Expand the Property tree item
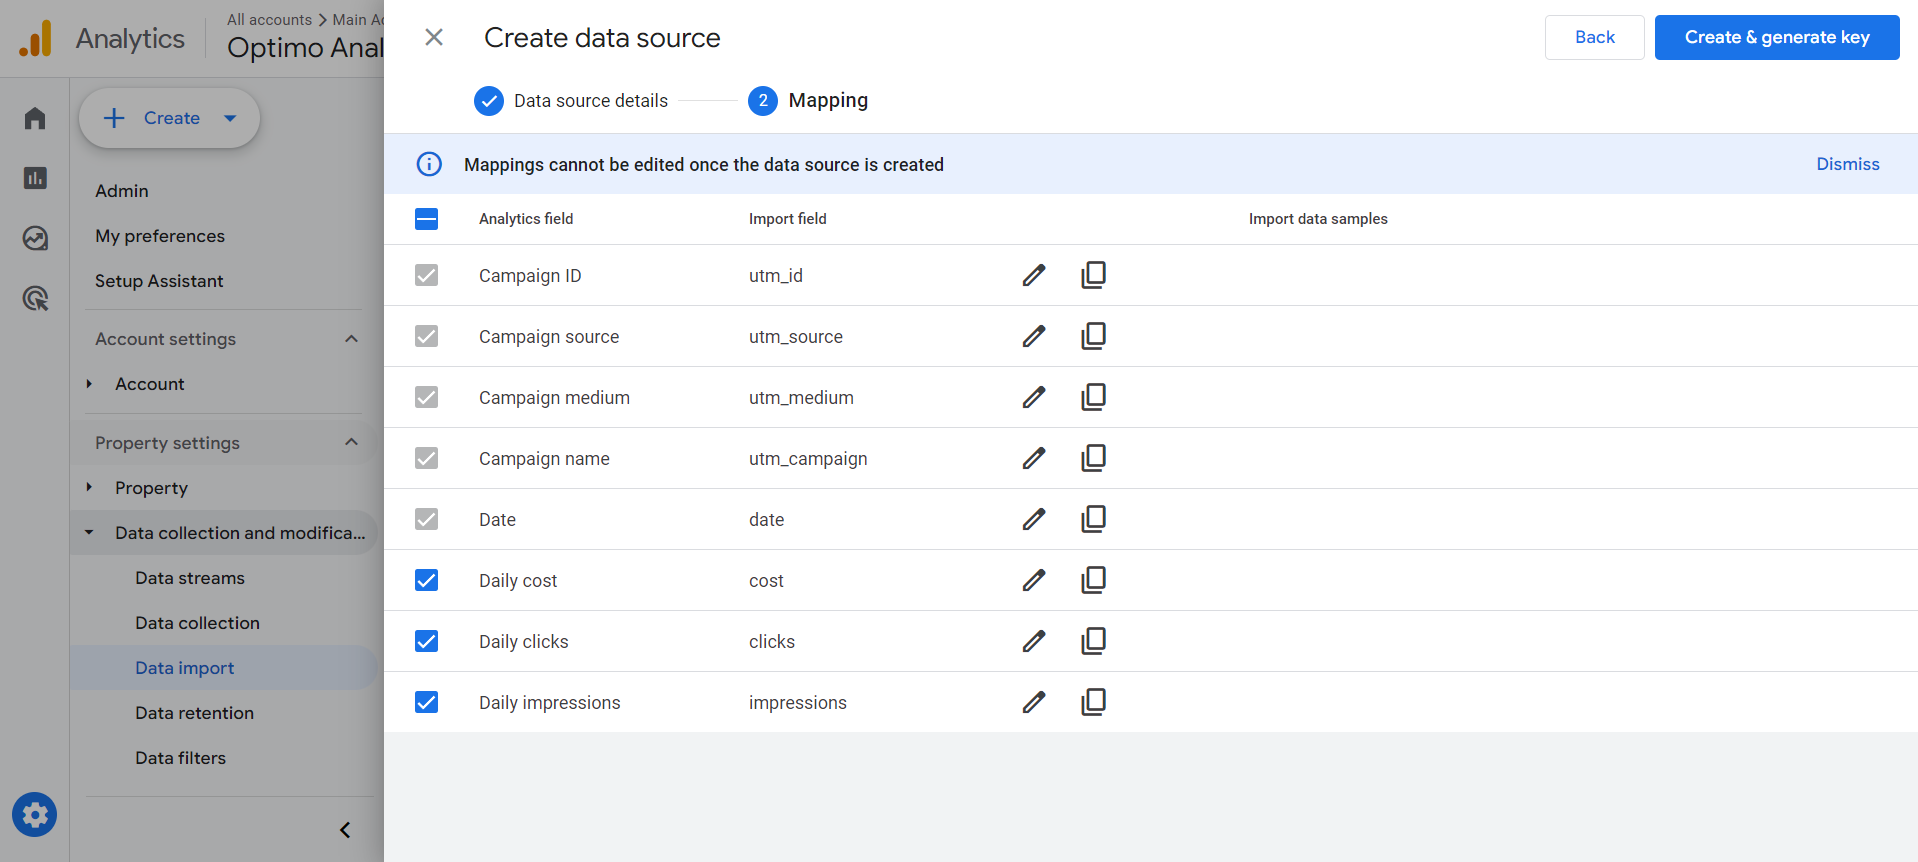This screenshot has height=862, width=1918. click(89, 488)
